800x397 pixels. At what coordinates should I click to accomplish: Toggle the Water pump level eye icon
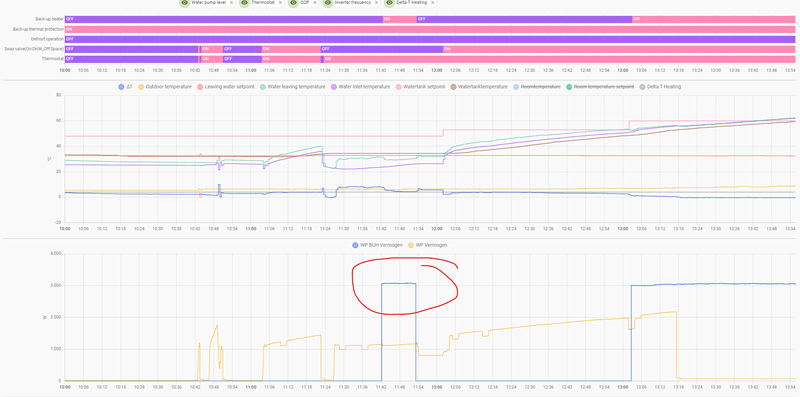pyautogui.click(x=185, y=3)
